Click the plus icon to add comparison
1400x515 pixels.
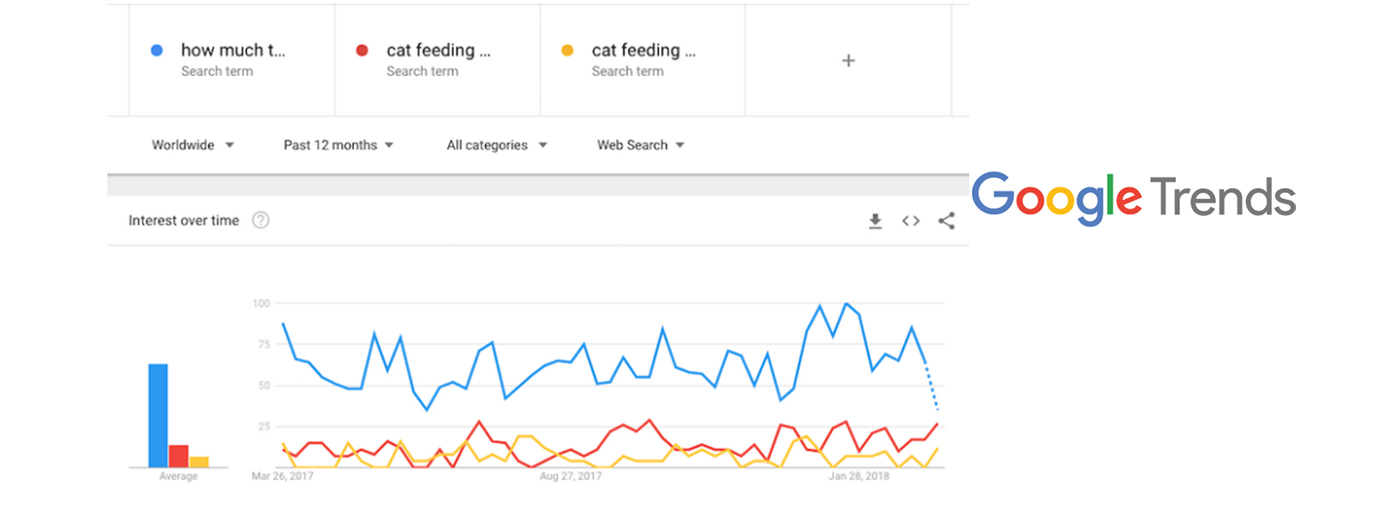coord(848,61)
